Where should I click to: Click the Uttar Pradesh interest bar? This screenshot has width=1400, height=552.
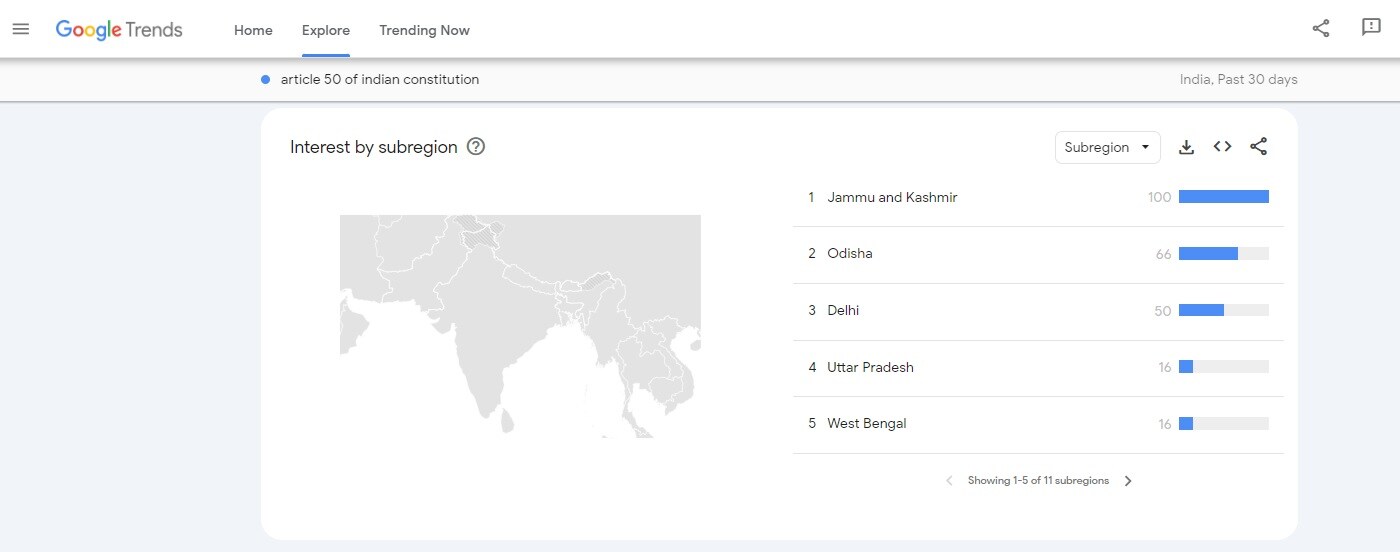1223,367
